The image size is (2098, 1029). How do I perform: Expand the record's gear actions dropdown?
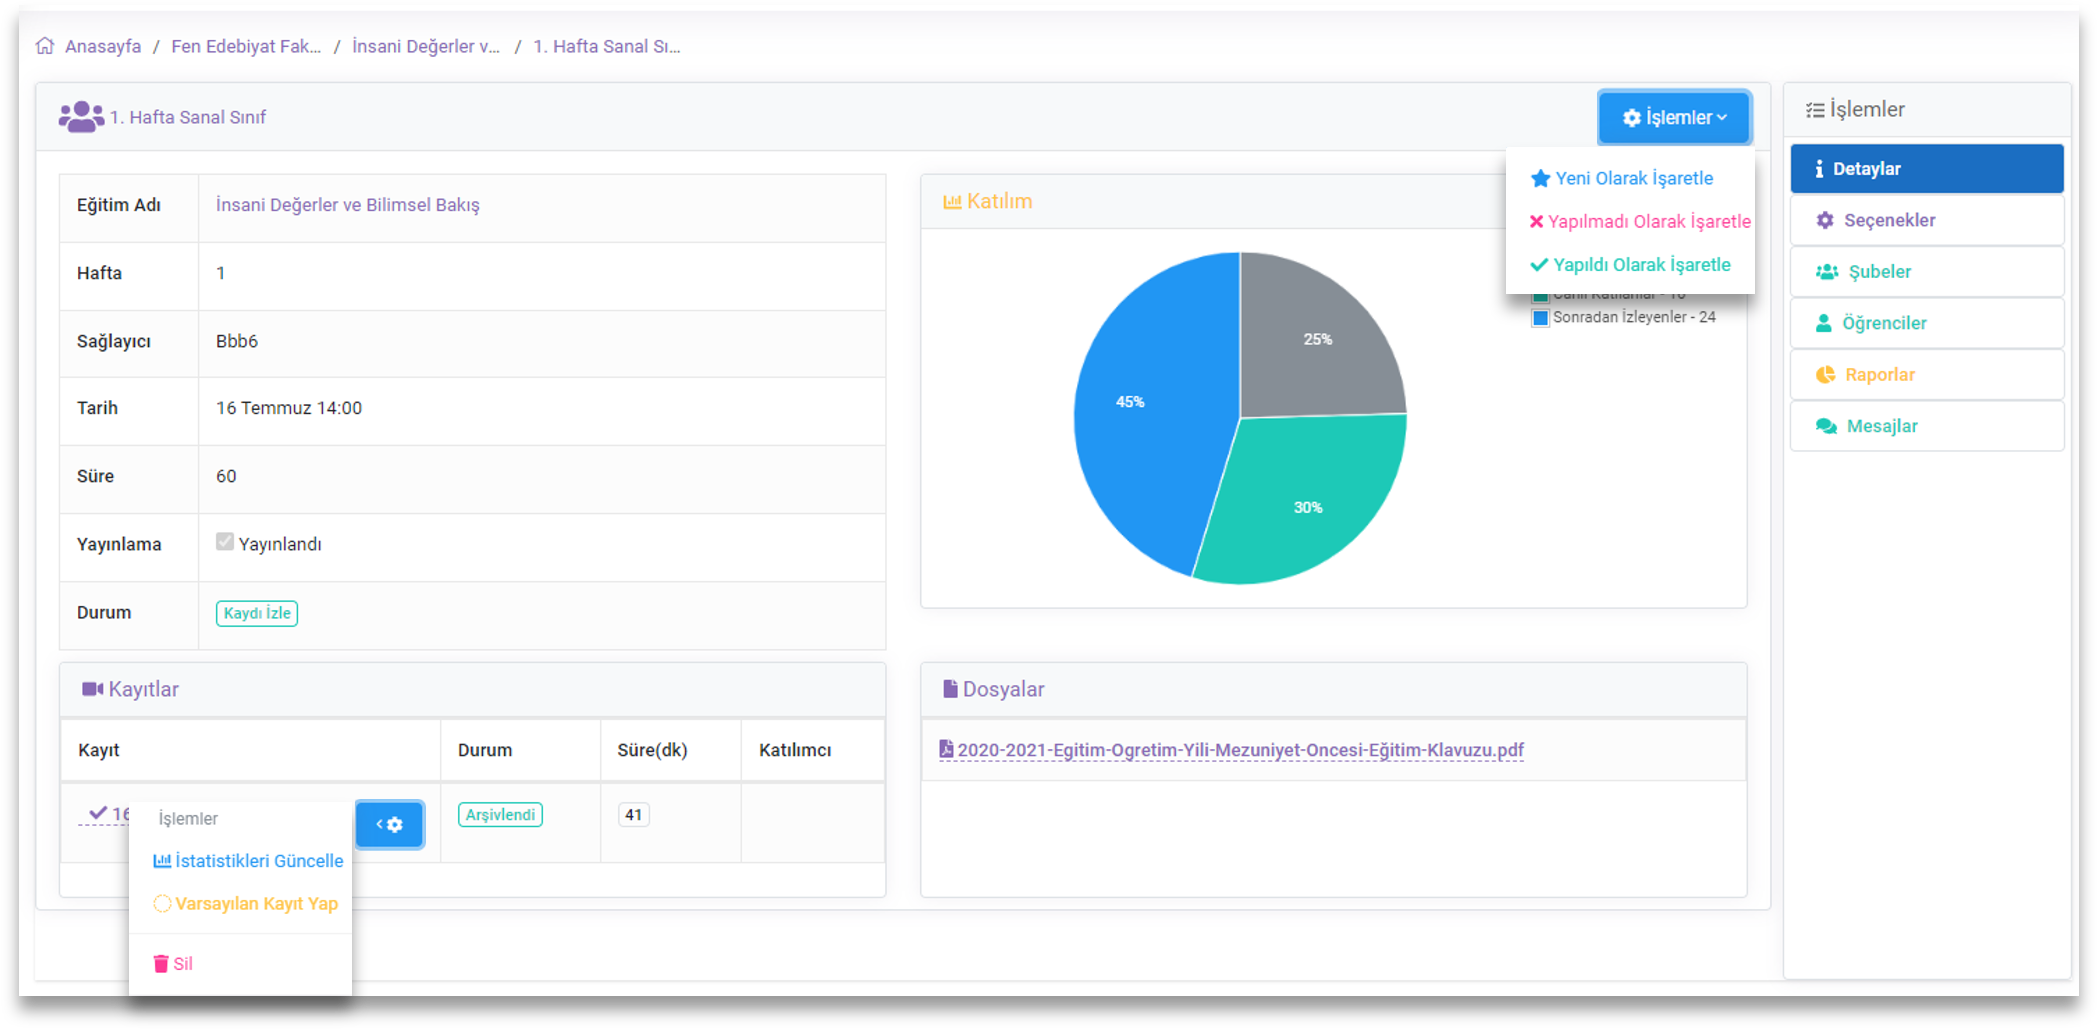[x=390, y=825]
